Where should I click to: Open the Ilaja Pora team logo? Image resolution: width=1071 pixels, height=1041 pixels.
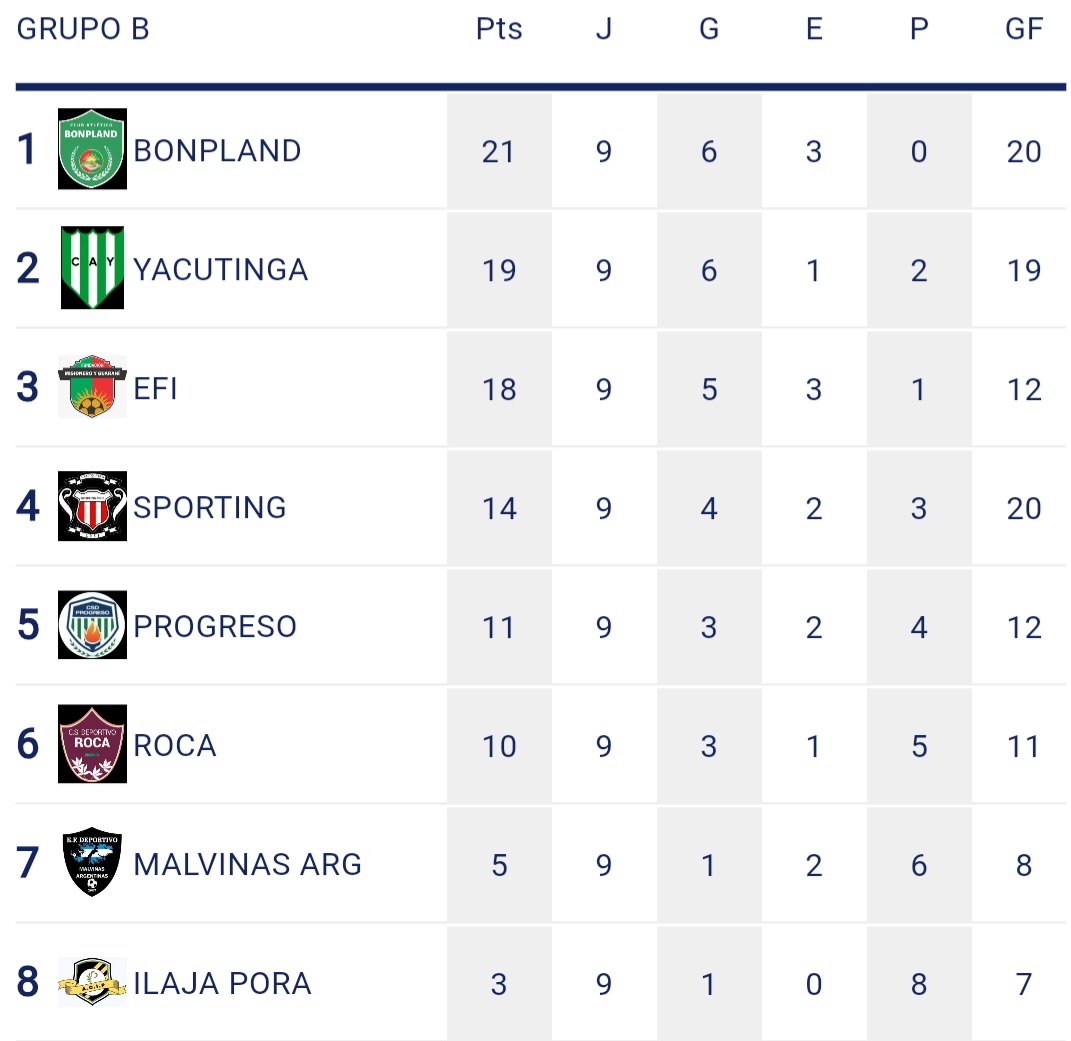click(92, 982)
